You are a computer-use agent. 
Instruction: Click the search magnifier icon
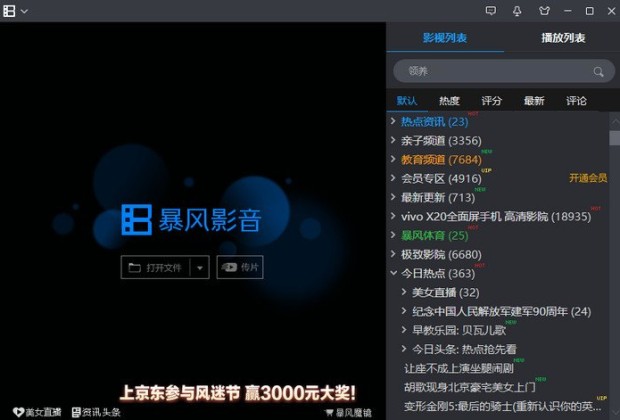(598, 72)
